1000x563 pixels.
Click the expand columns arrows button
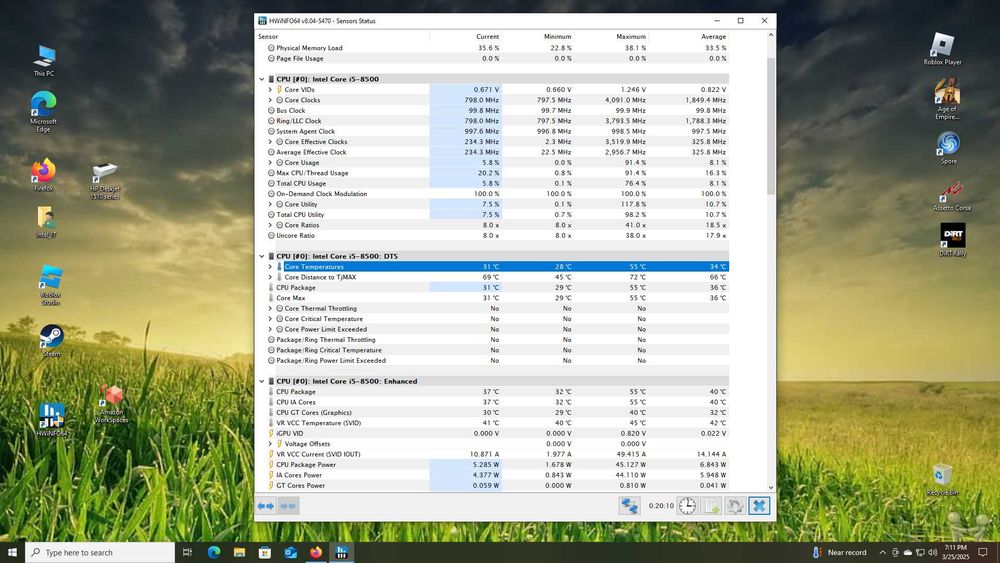(x=265, y=506)
